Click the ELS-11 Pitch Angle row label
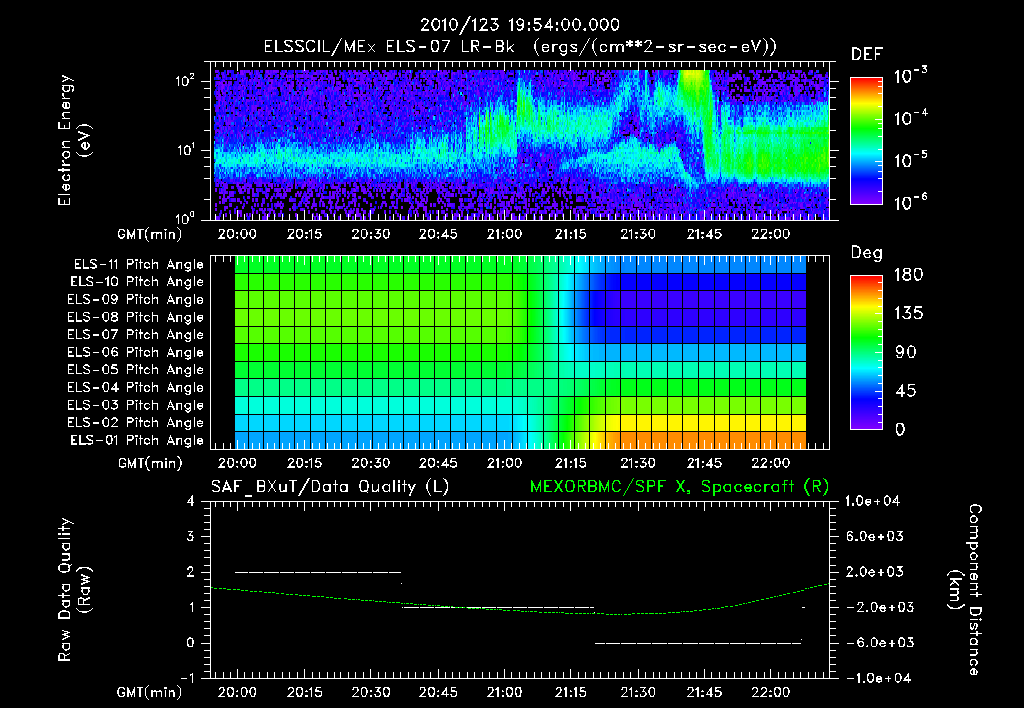The height and width of the screenshot is (708, 1024). (x=138, y=265)
